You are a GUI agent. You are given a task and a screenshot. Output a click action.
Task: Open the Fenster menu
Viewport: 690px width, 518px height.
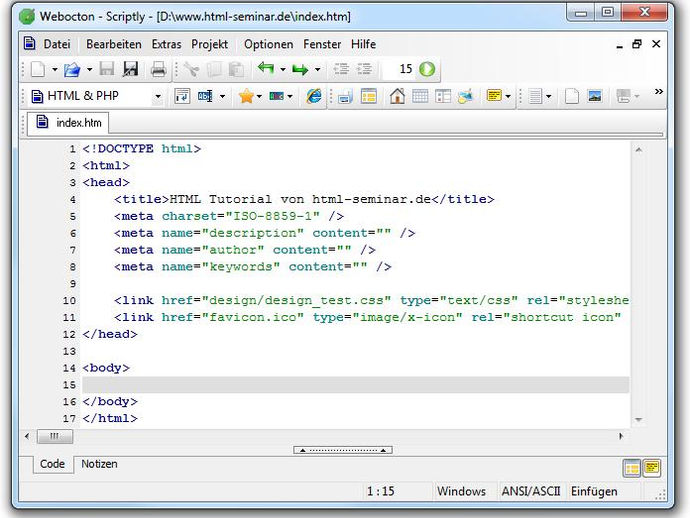coord(322,44)
